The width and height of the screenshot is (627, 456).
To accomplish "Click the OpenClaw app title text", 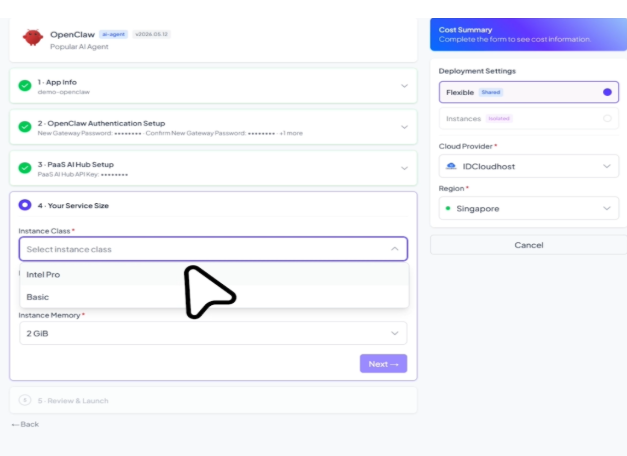I will tap(72, 34).
